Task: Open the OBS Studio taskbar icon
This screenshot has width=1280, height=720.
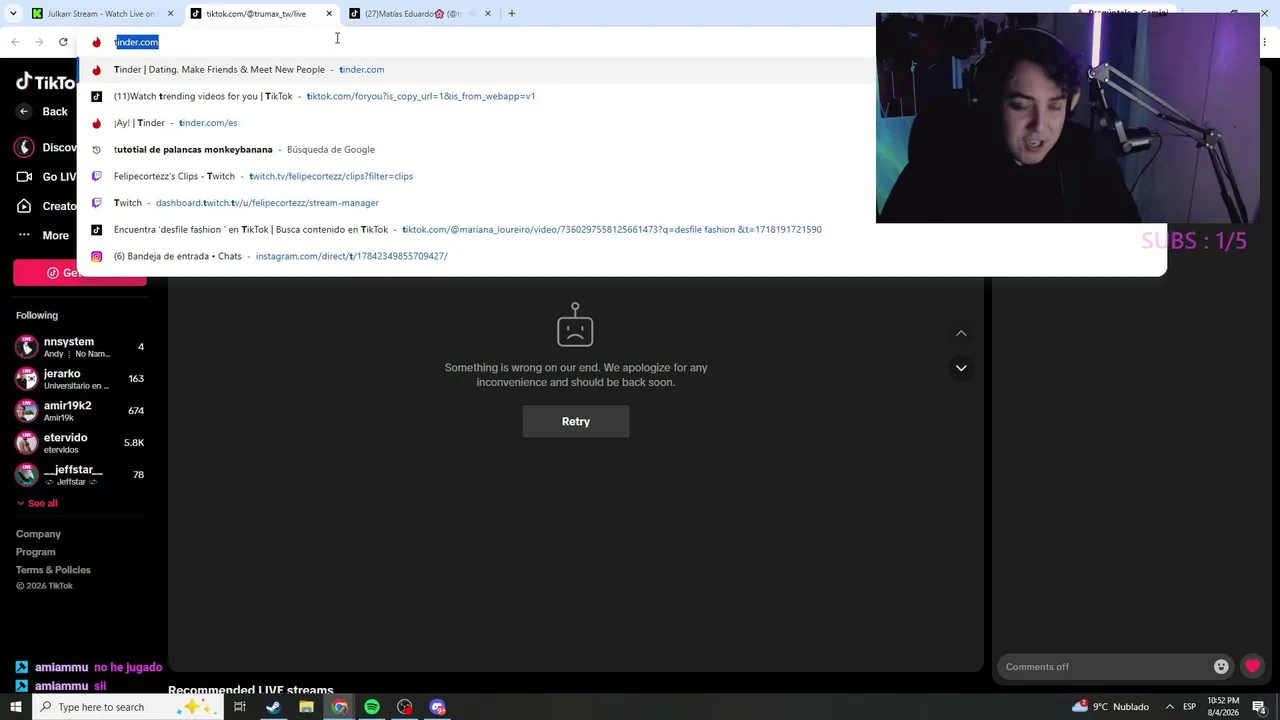Action: click(405, 707)
